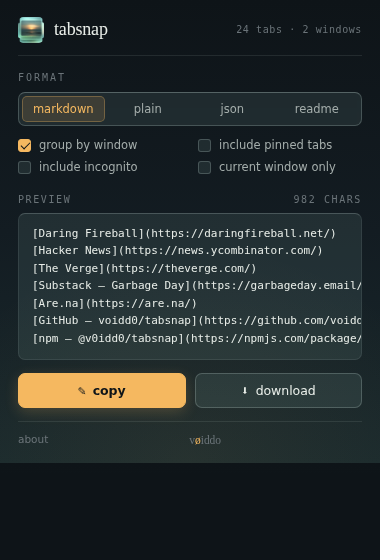Click the npm @v0idd0/tabsnap preview line

197,338
